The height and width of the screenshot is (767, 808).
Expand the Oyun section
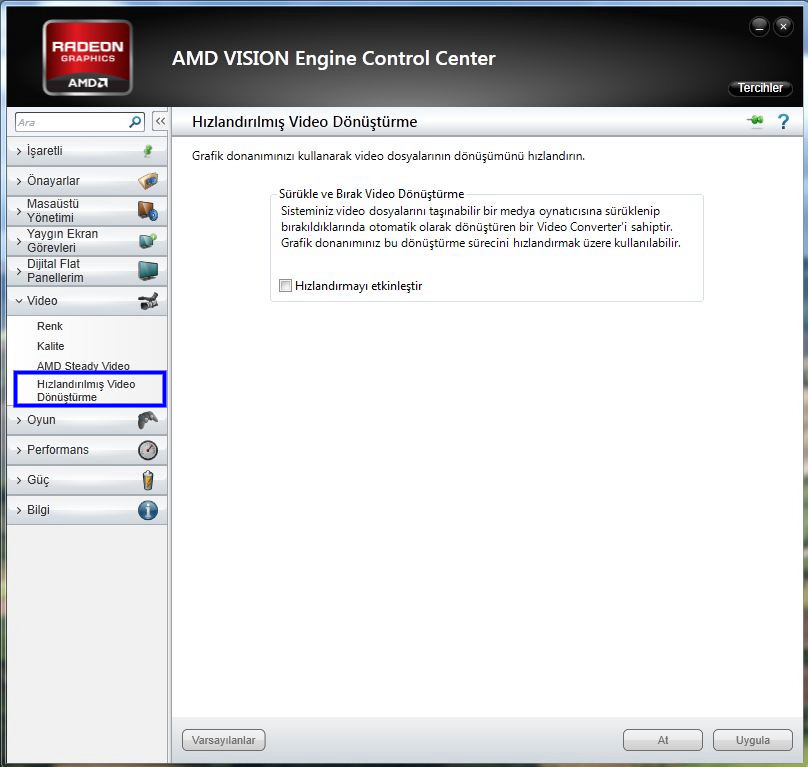pyautogui.click(x=87, y=420)
